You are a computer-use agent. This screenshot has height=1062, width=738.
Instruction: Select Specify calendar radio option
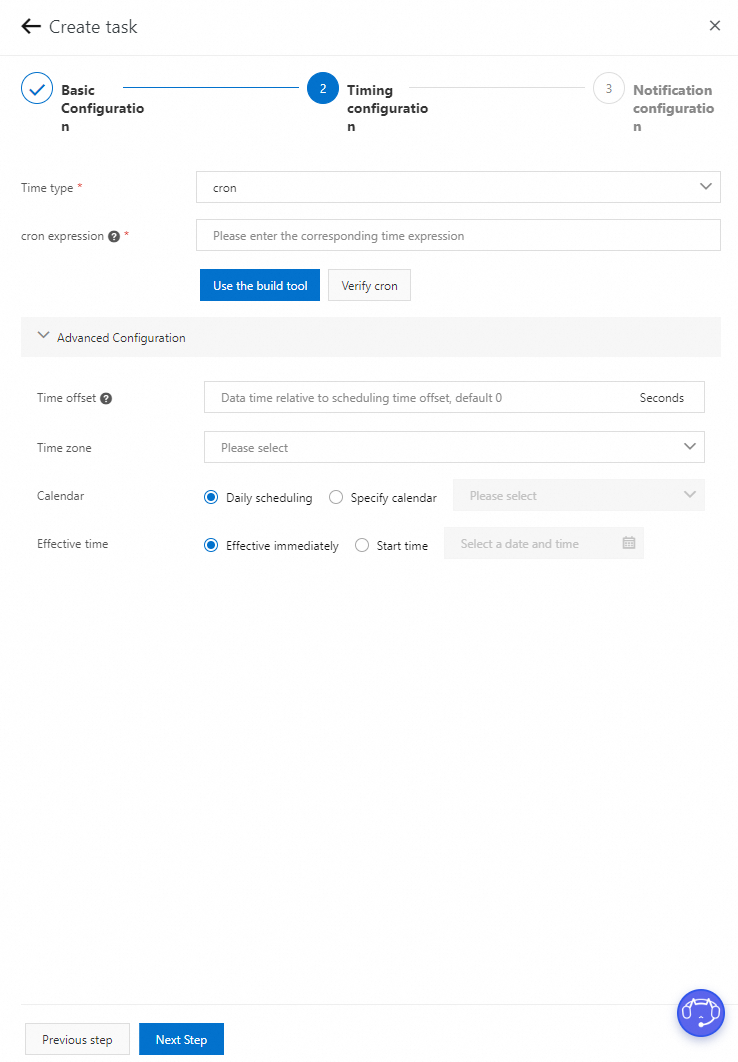pyautogui.click(x=336, y=497)
